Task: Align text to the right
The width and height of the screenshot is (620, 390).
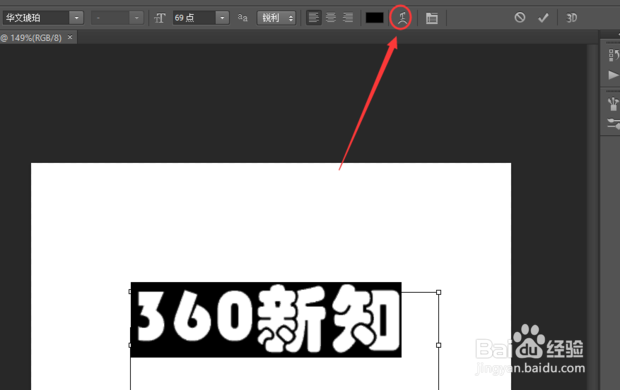Action: pos(348,17)
